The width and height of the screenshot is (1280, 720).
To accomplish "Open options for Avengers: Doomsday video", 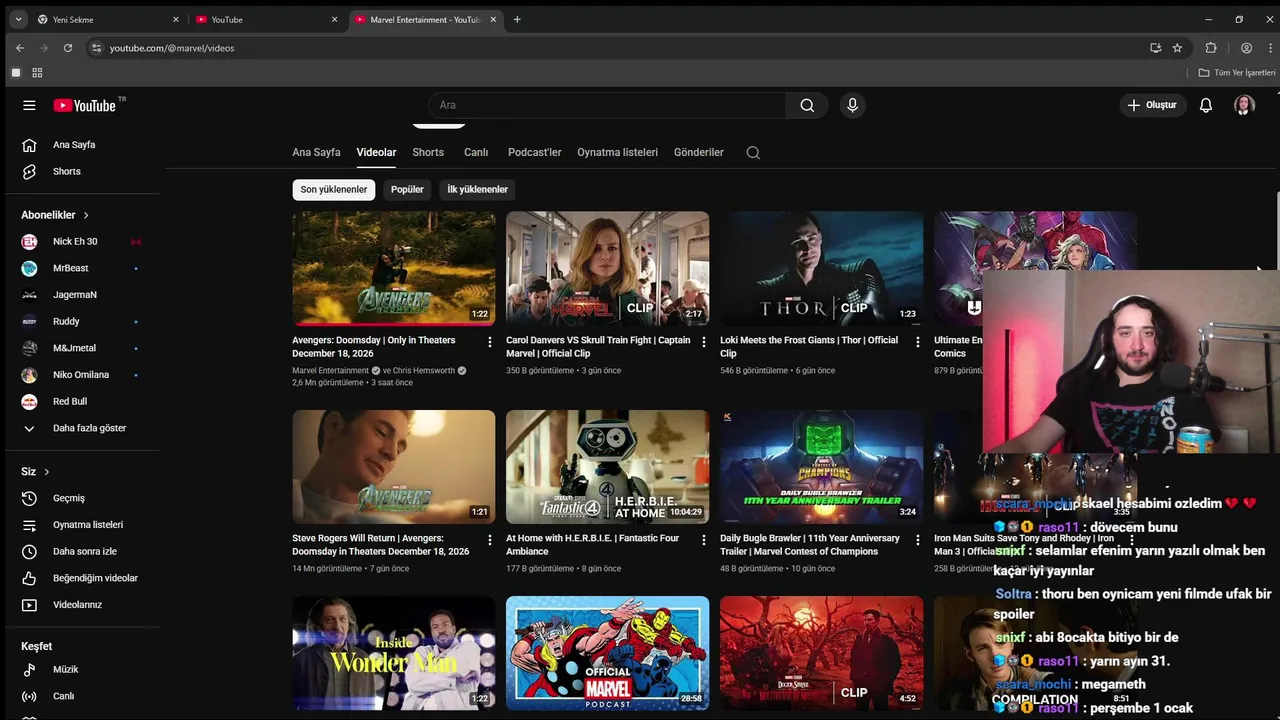I will [489, 342].
